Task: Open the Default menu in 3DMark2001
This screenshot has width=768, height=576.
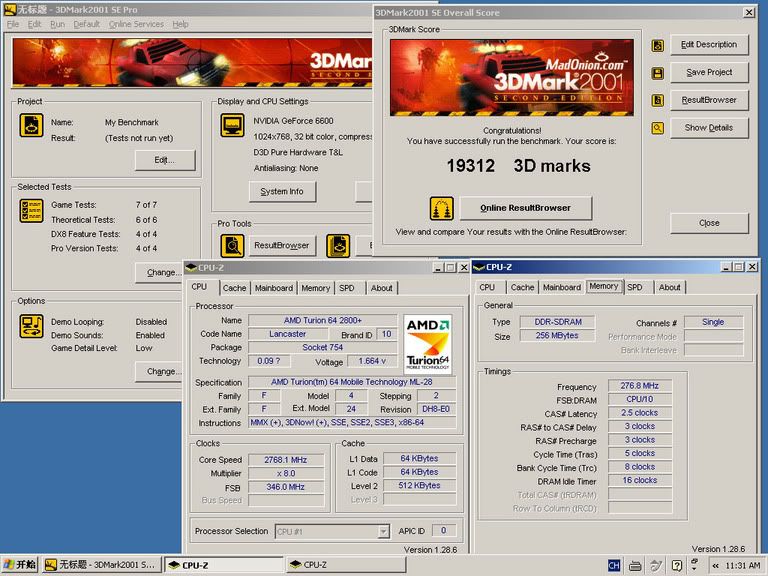Action: [87, 24]
